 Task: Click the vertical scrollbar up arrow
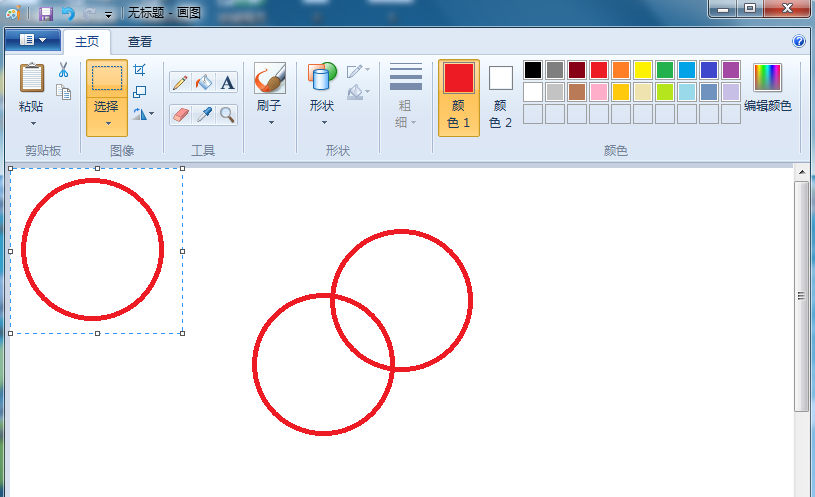(x=801, y=172)
